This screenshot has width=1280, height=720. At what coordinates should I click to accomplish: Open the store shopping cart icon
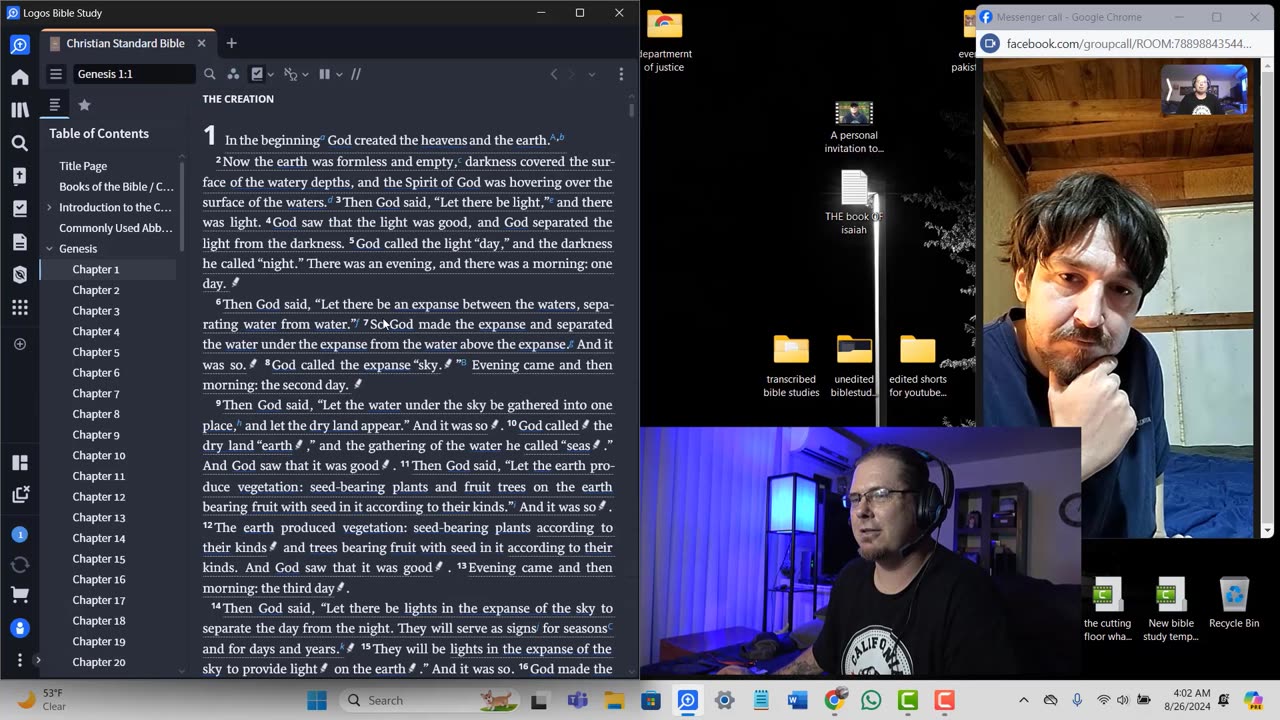(x=20, y=596)
